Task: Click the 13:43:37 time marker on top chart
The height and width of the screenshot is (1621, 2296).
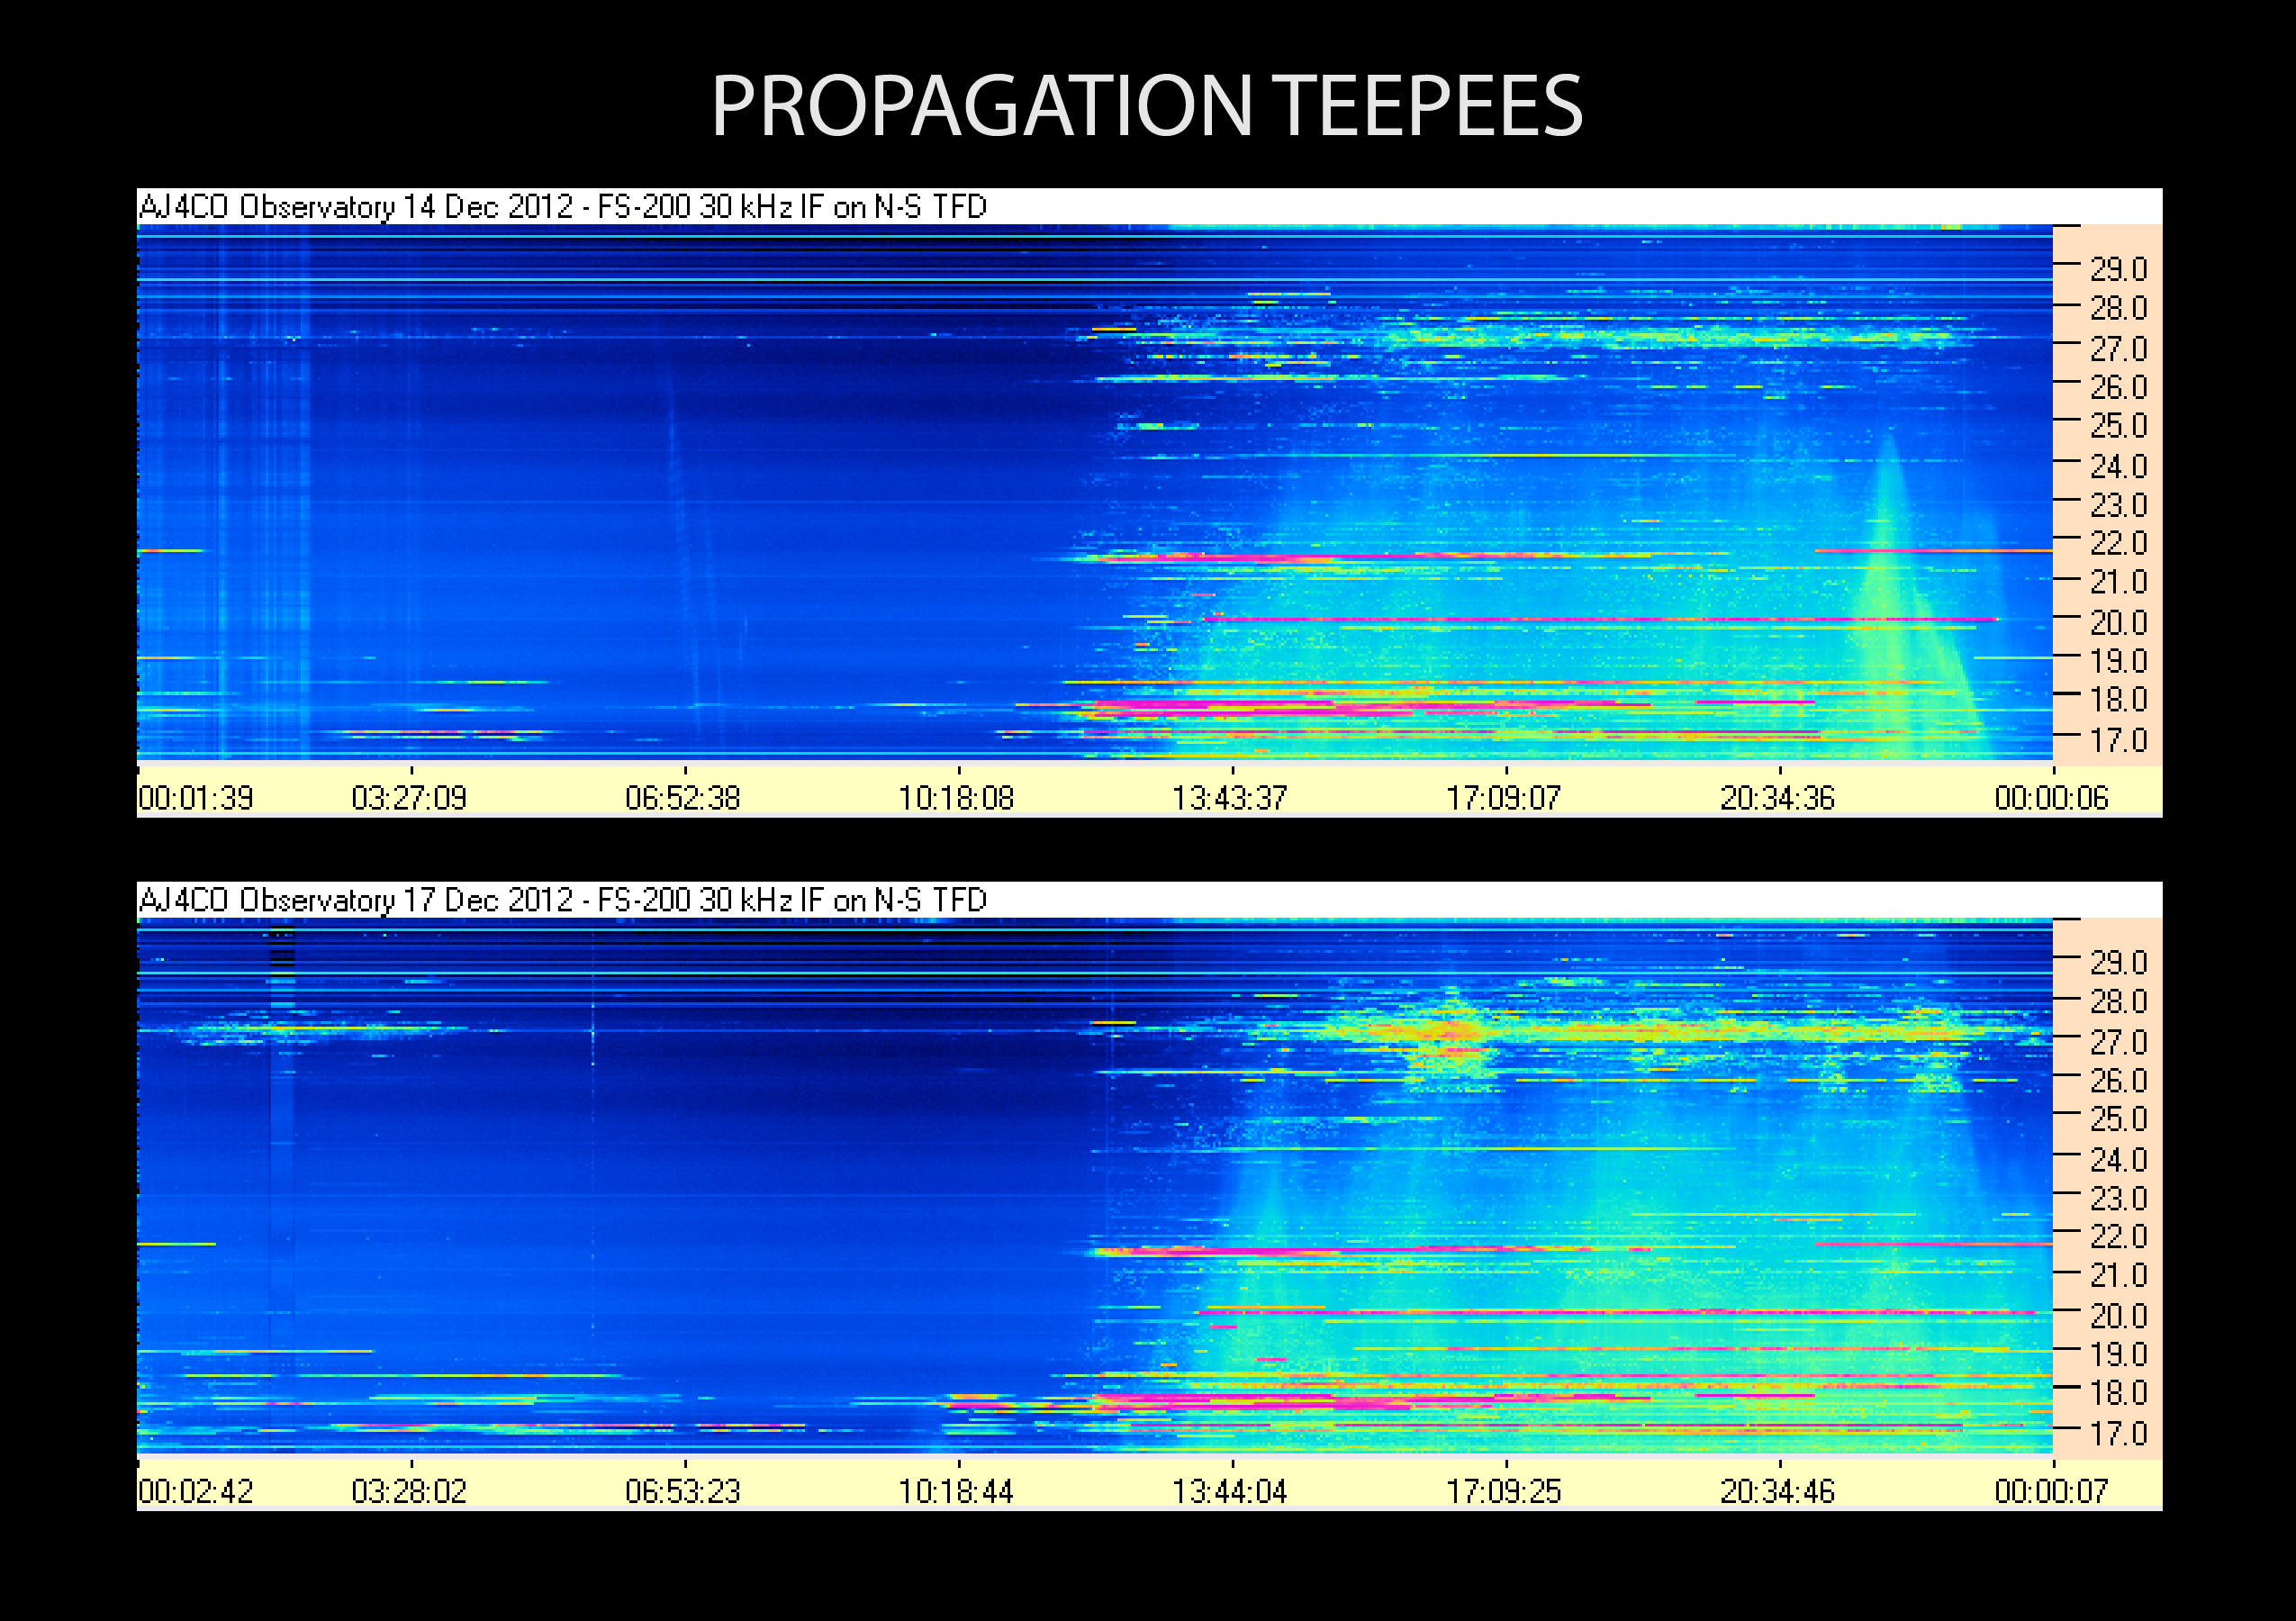Action: [1229, 798]
